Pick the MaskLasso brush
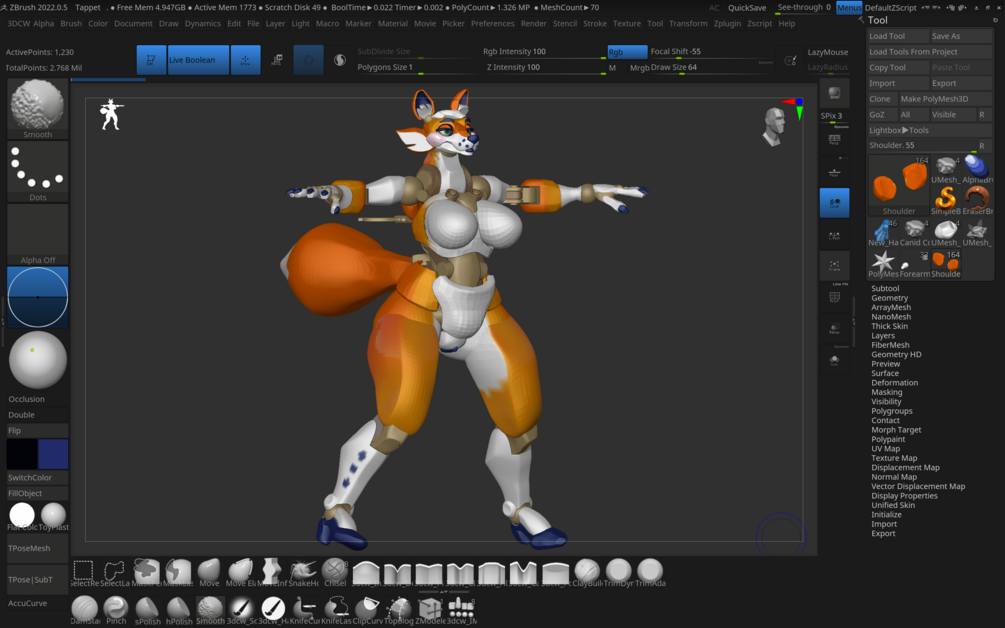The width and height of the screenshot is (1005, 628). (x=178, y=572)
